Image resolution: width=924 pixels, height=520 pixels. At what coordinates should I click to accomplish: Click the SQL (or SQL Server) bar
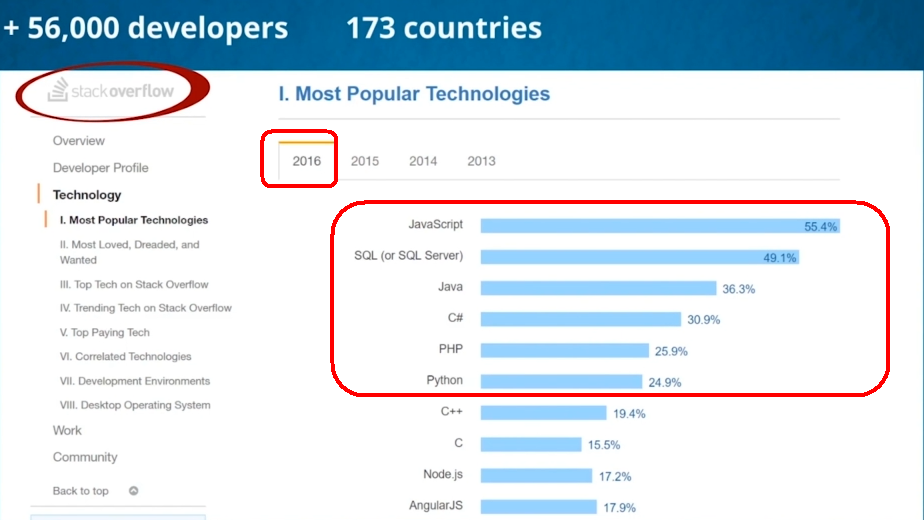point(639,257)
